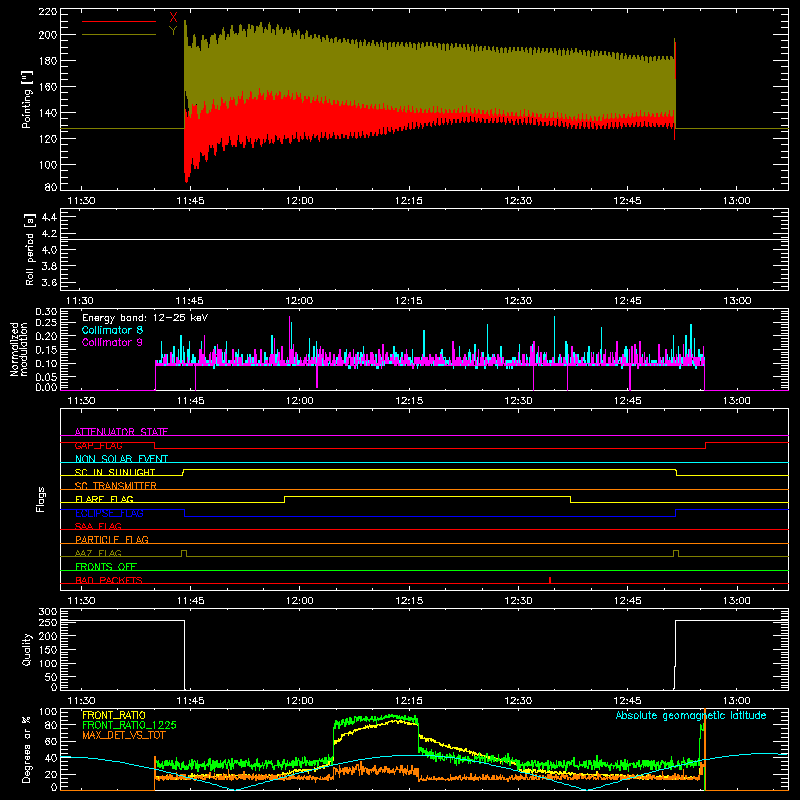Click the 0.30 tick on modulation axis
This screenshot has width=800, height=800.
(x=46, y=312)
